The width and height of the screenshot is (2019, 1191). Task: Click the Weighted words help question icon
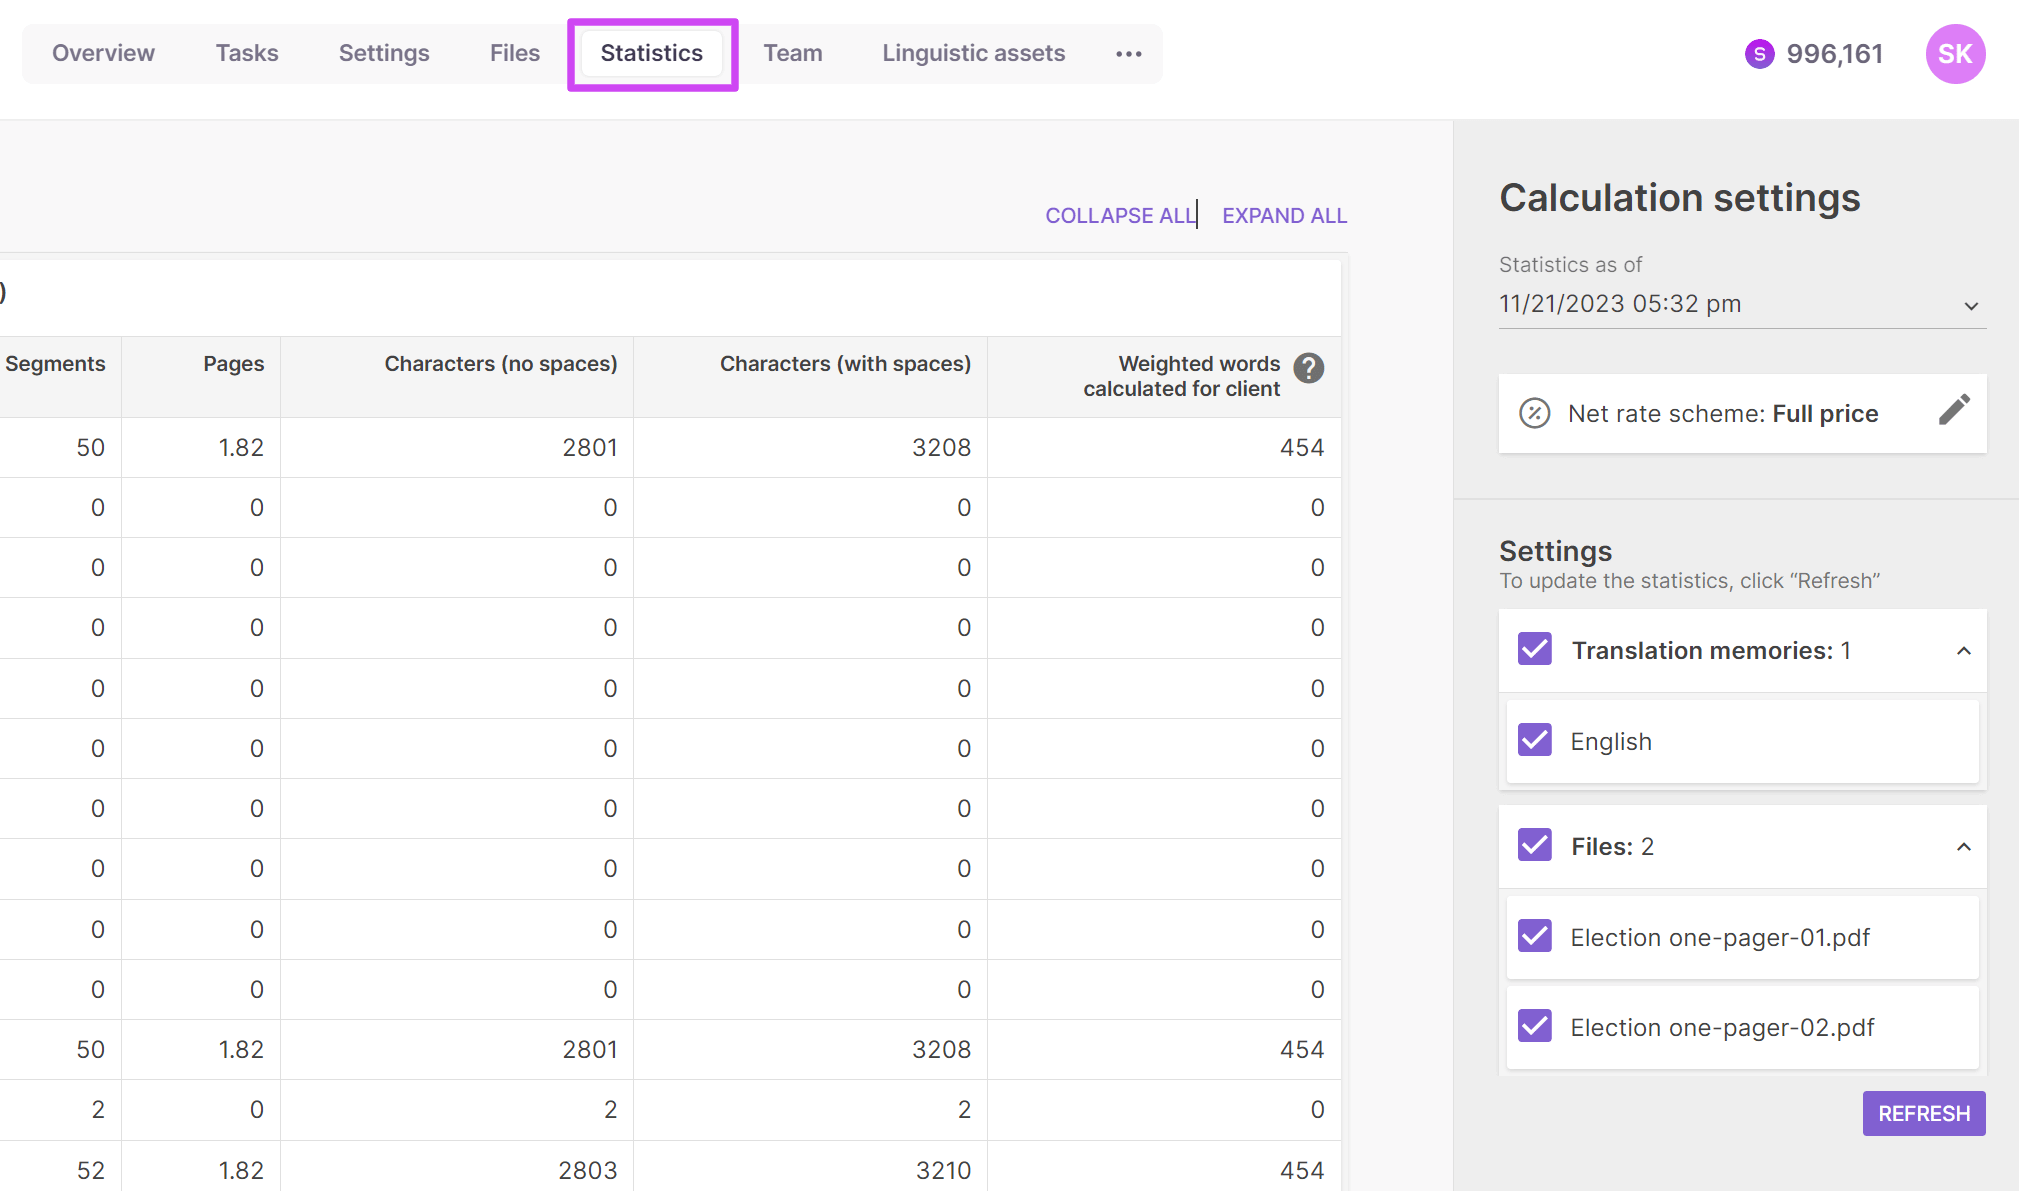pos(1309,368)
